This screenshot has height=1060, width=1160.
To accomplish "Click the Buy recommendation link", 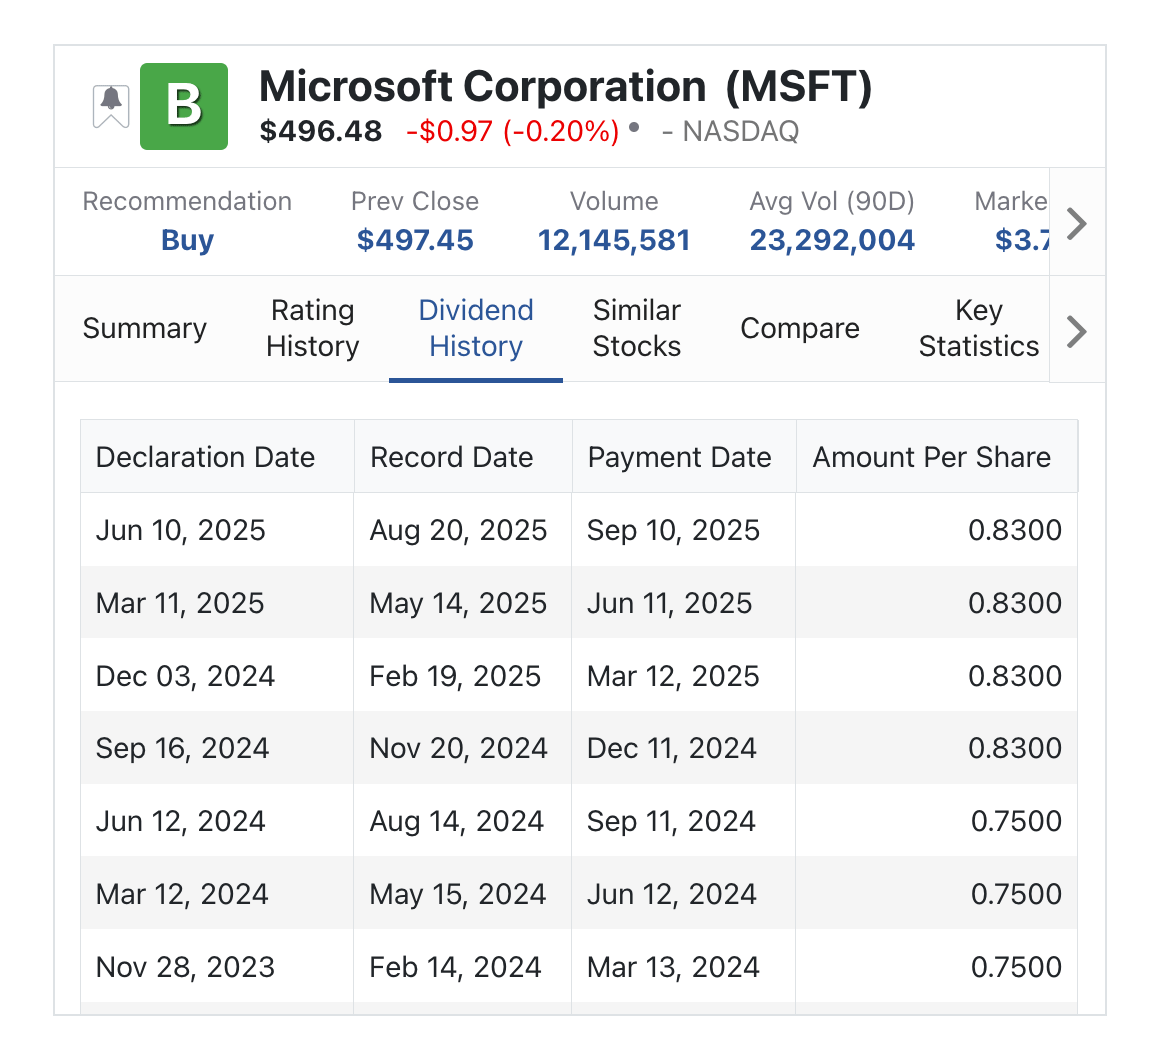I will coord(188,241).
